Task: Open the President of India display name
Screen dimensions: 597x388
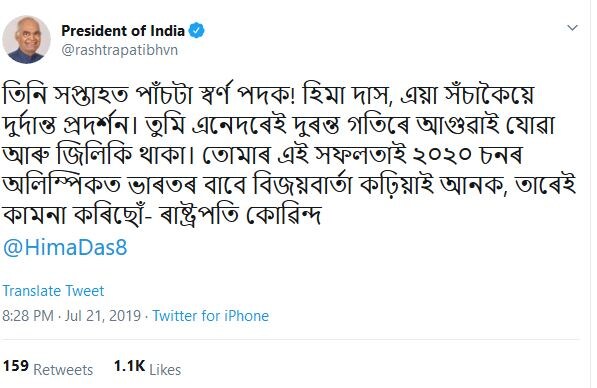Action: (123, 30)
